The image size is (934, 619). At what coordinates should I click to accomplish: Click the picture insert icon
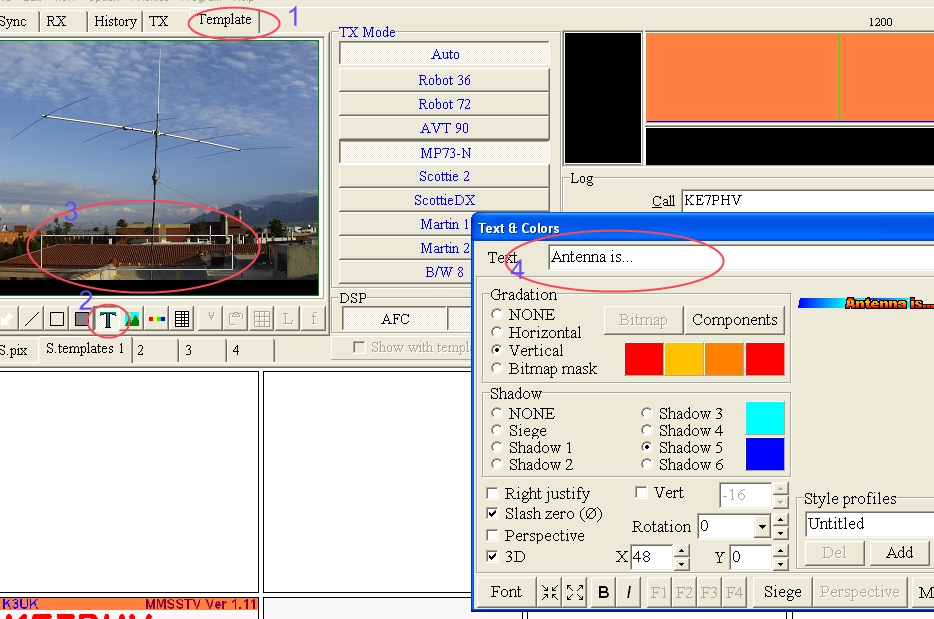coord(132,319)
